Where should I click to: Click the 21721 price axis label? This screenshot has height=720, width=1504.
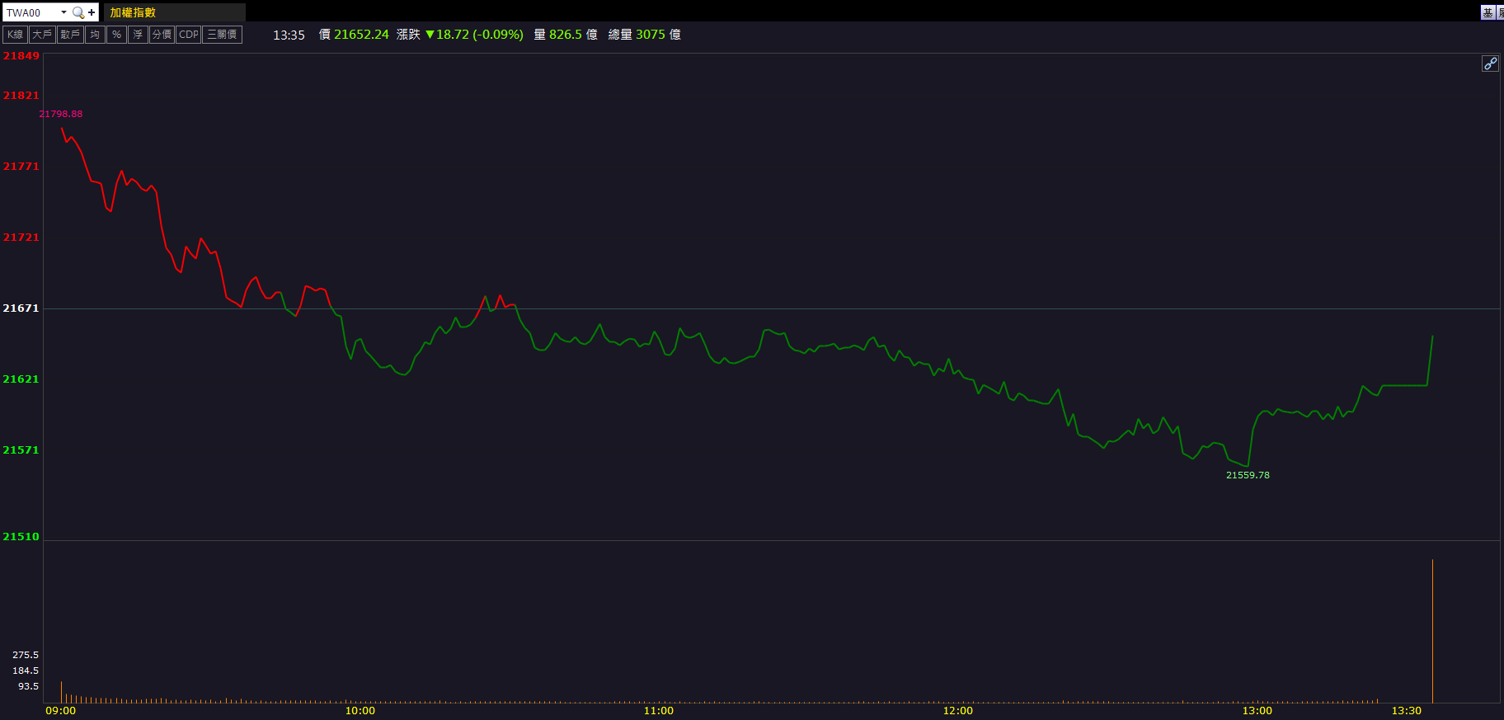tap(21, 237)
